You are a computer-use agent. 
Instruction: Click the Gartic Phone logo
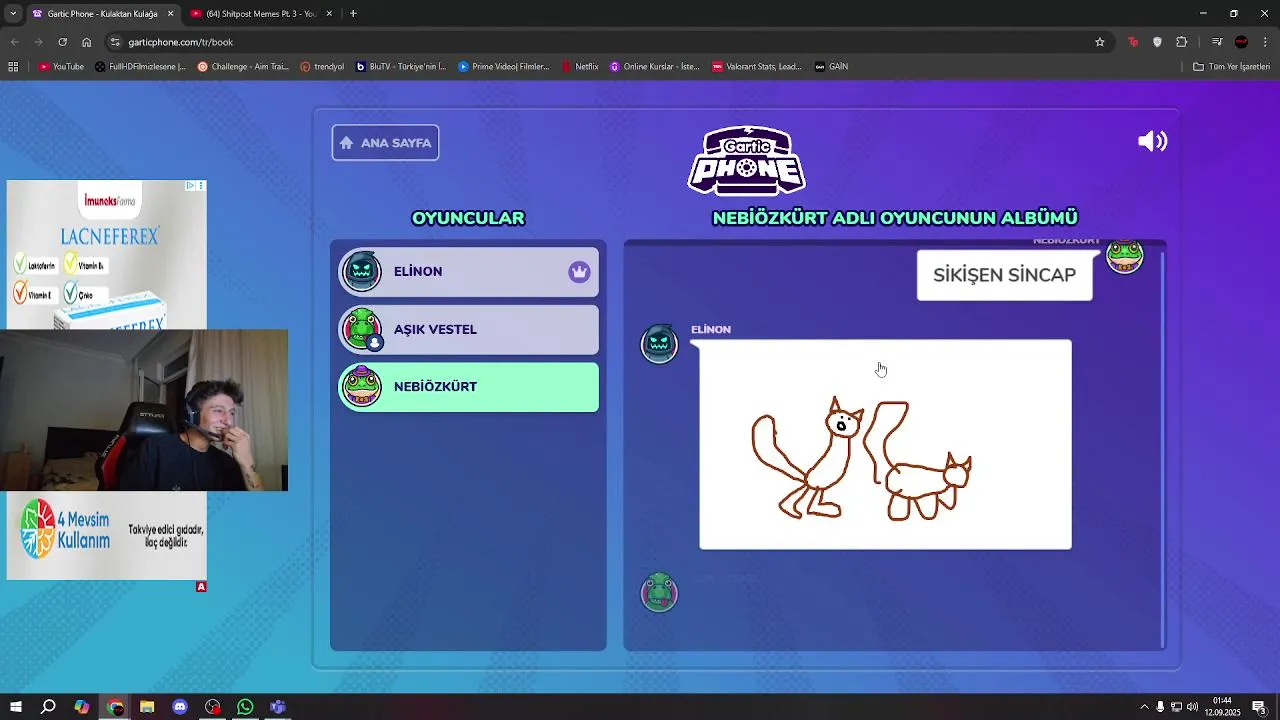pyautogui.click(x=746, y=160)
